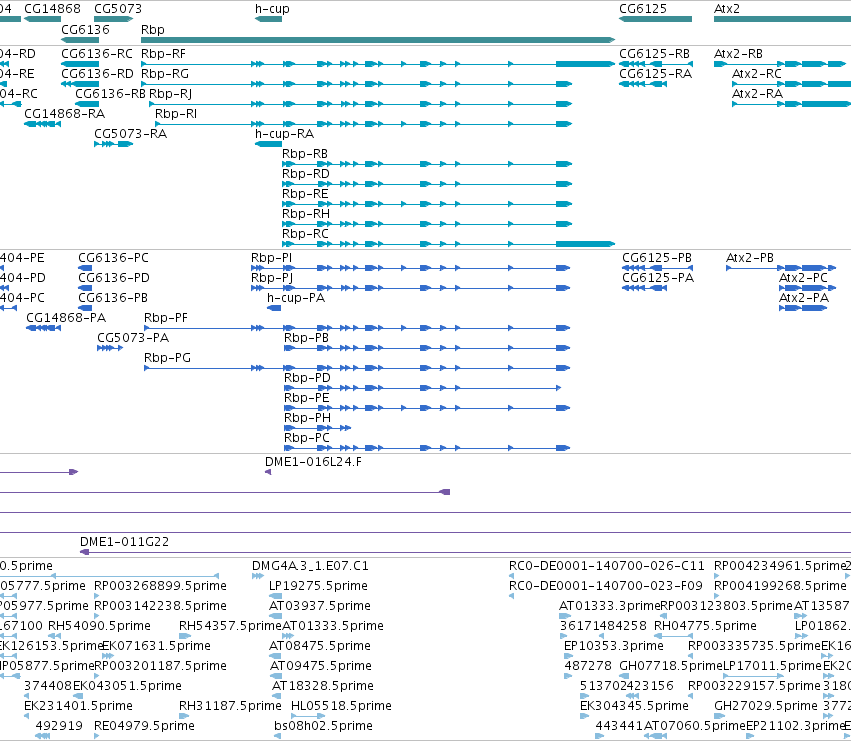Select the CG6136 gene label
This screenshot has height=741, width=851.
point(85,29)
